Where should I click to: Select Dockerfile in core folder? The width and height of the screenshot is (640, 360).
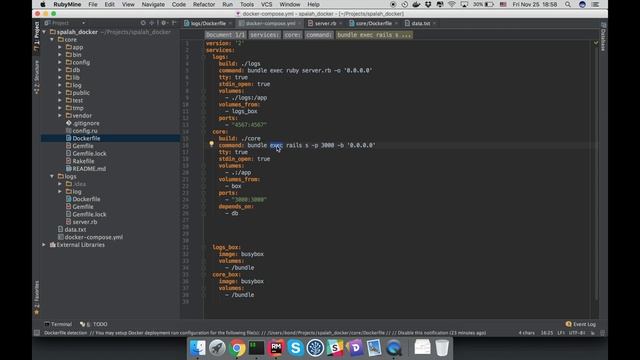86,138
